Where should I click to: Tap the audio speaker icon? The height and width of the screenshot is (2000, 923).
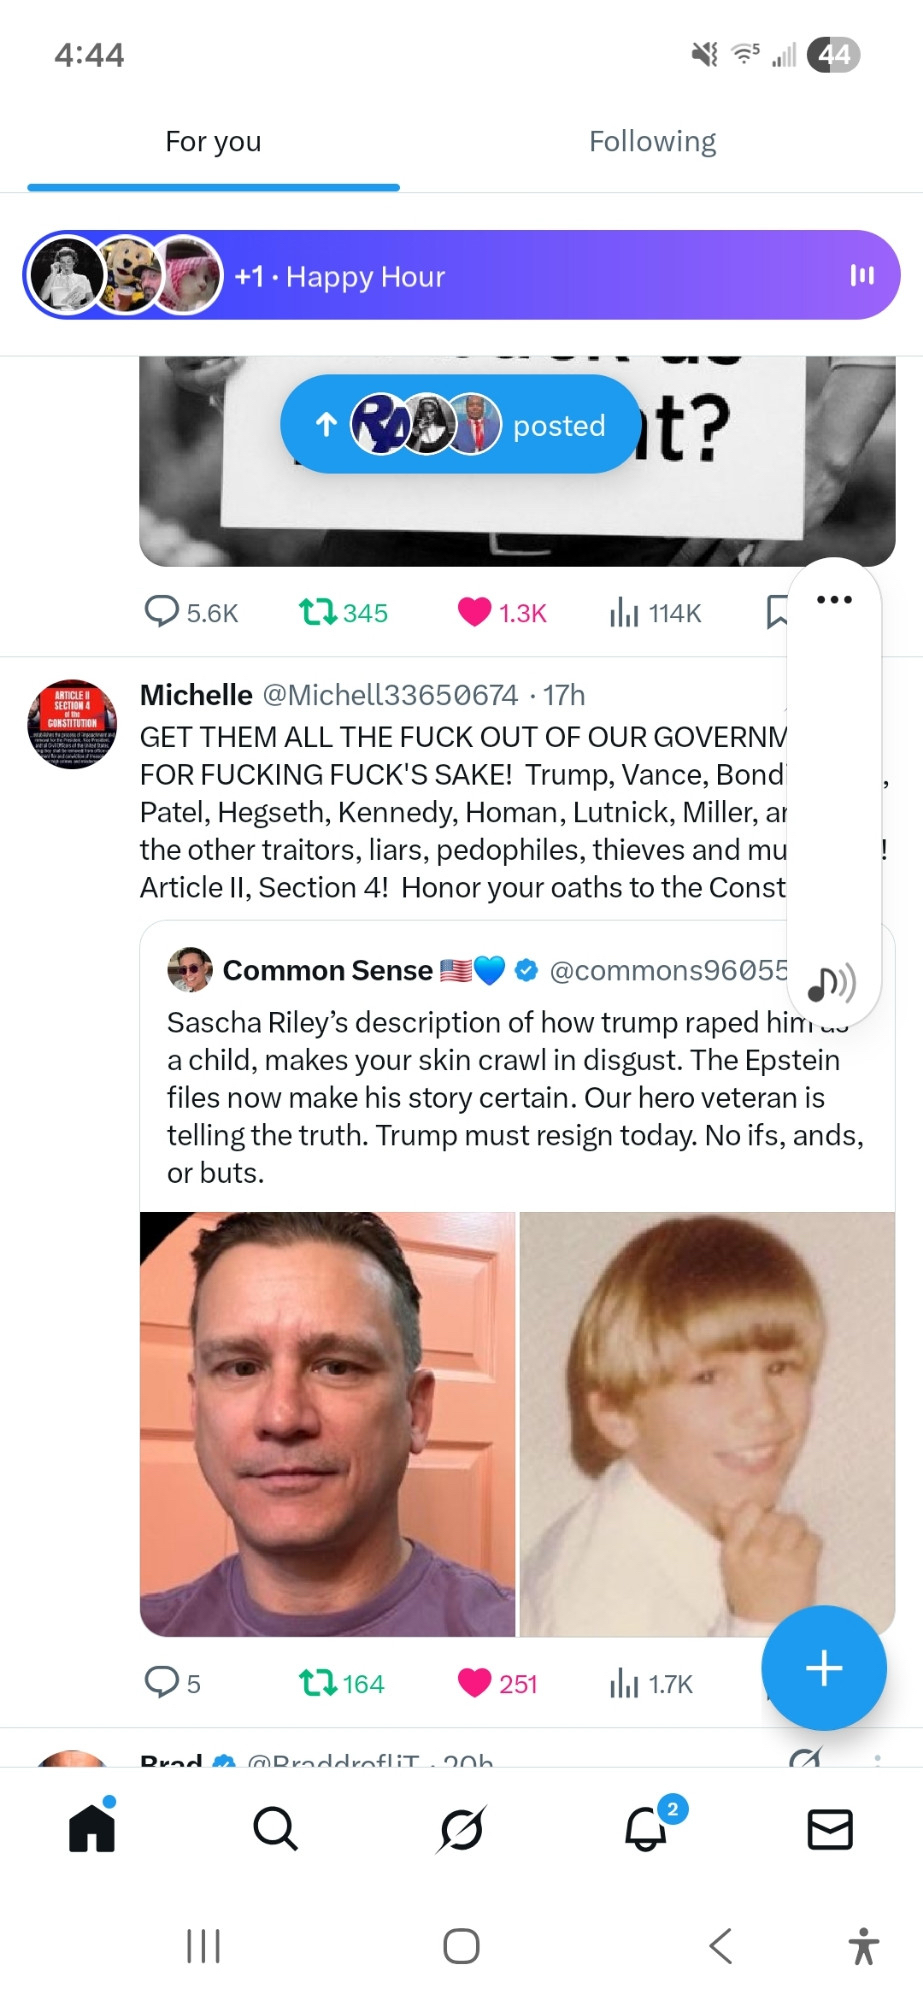pyautogui.click(x=832, y=984)
